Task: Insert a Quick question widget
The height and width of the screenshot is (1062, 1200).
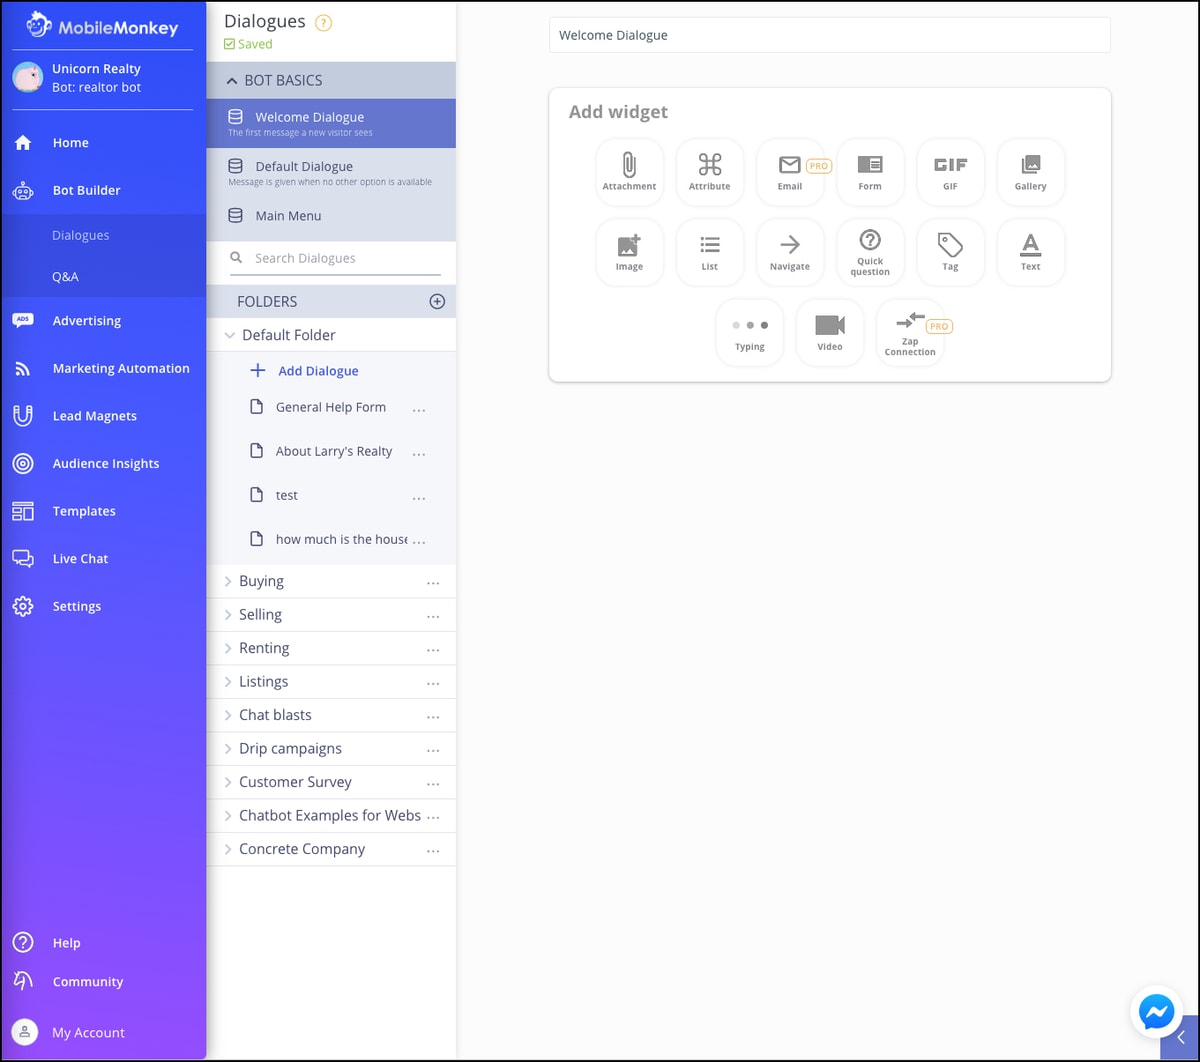Action: tap(870, 251)
